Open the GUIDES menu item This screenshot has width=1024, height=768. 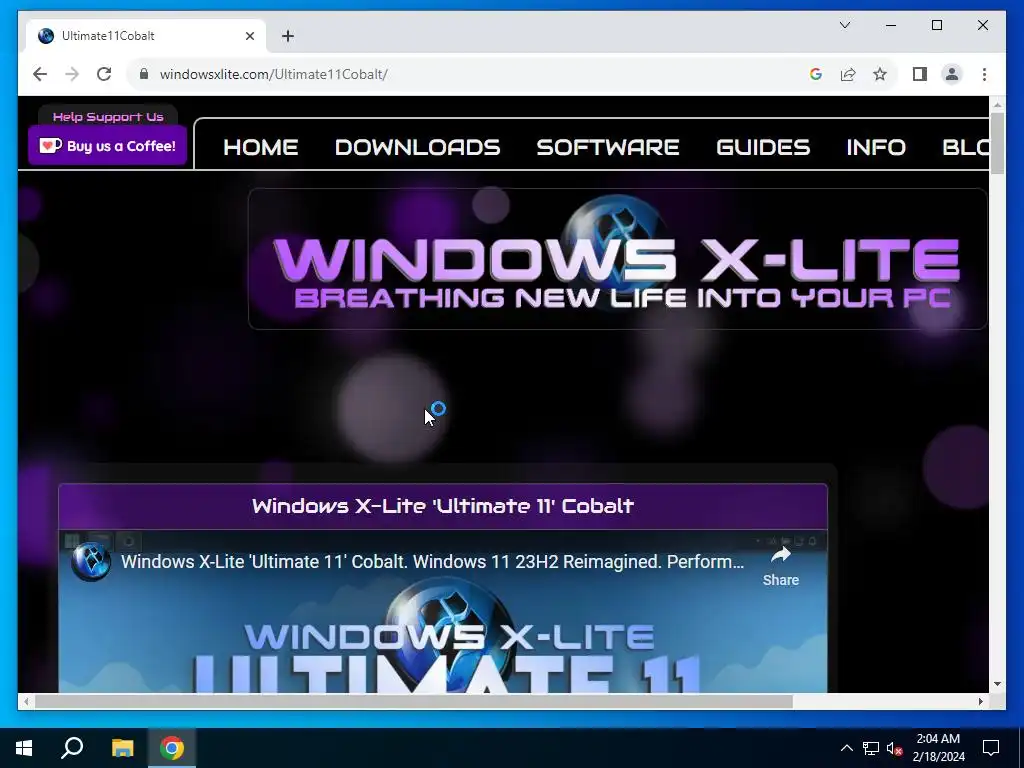click(x=763, y=148)
